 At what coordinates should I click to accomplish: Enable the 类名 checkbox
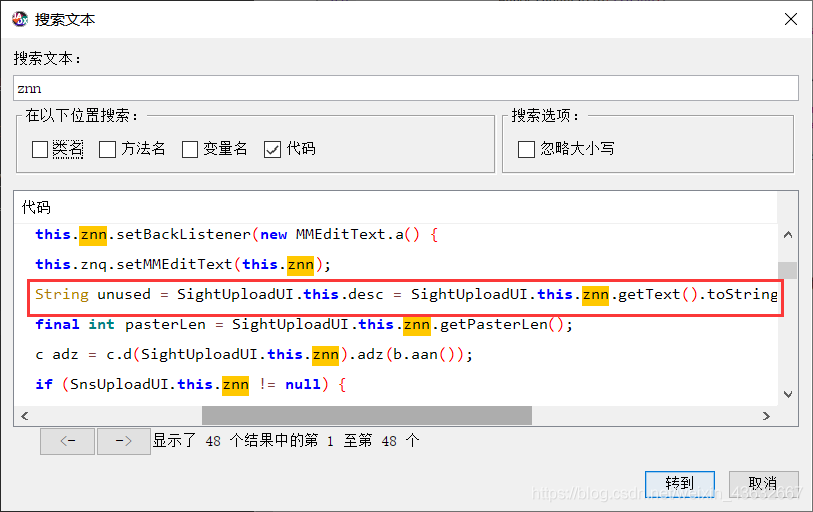(40, 149)
